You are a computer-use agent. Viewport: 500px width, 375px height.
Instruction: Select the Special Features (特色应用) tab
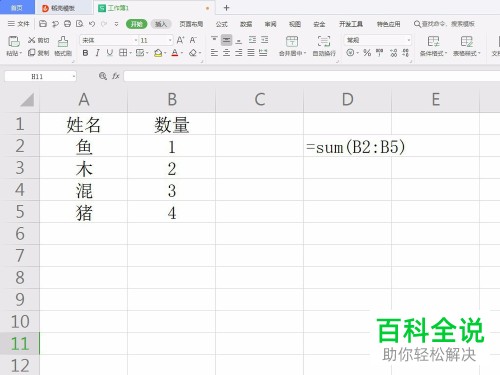tap(388, 24)
